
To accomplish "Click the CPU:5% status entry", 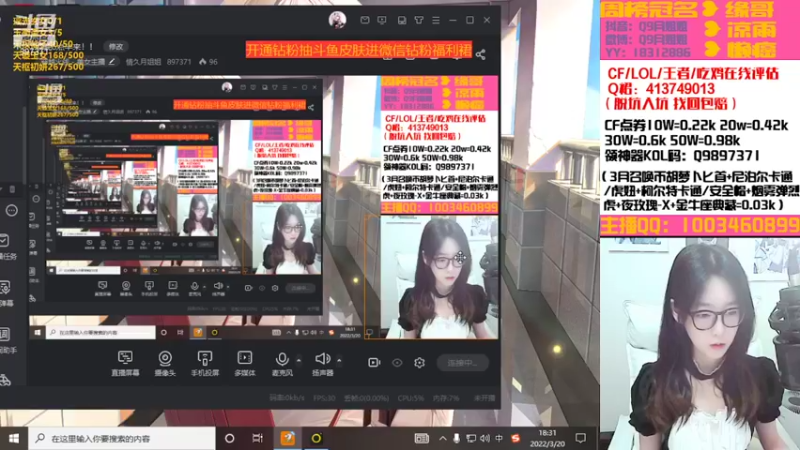I will (x=410, y=398).
